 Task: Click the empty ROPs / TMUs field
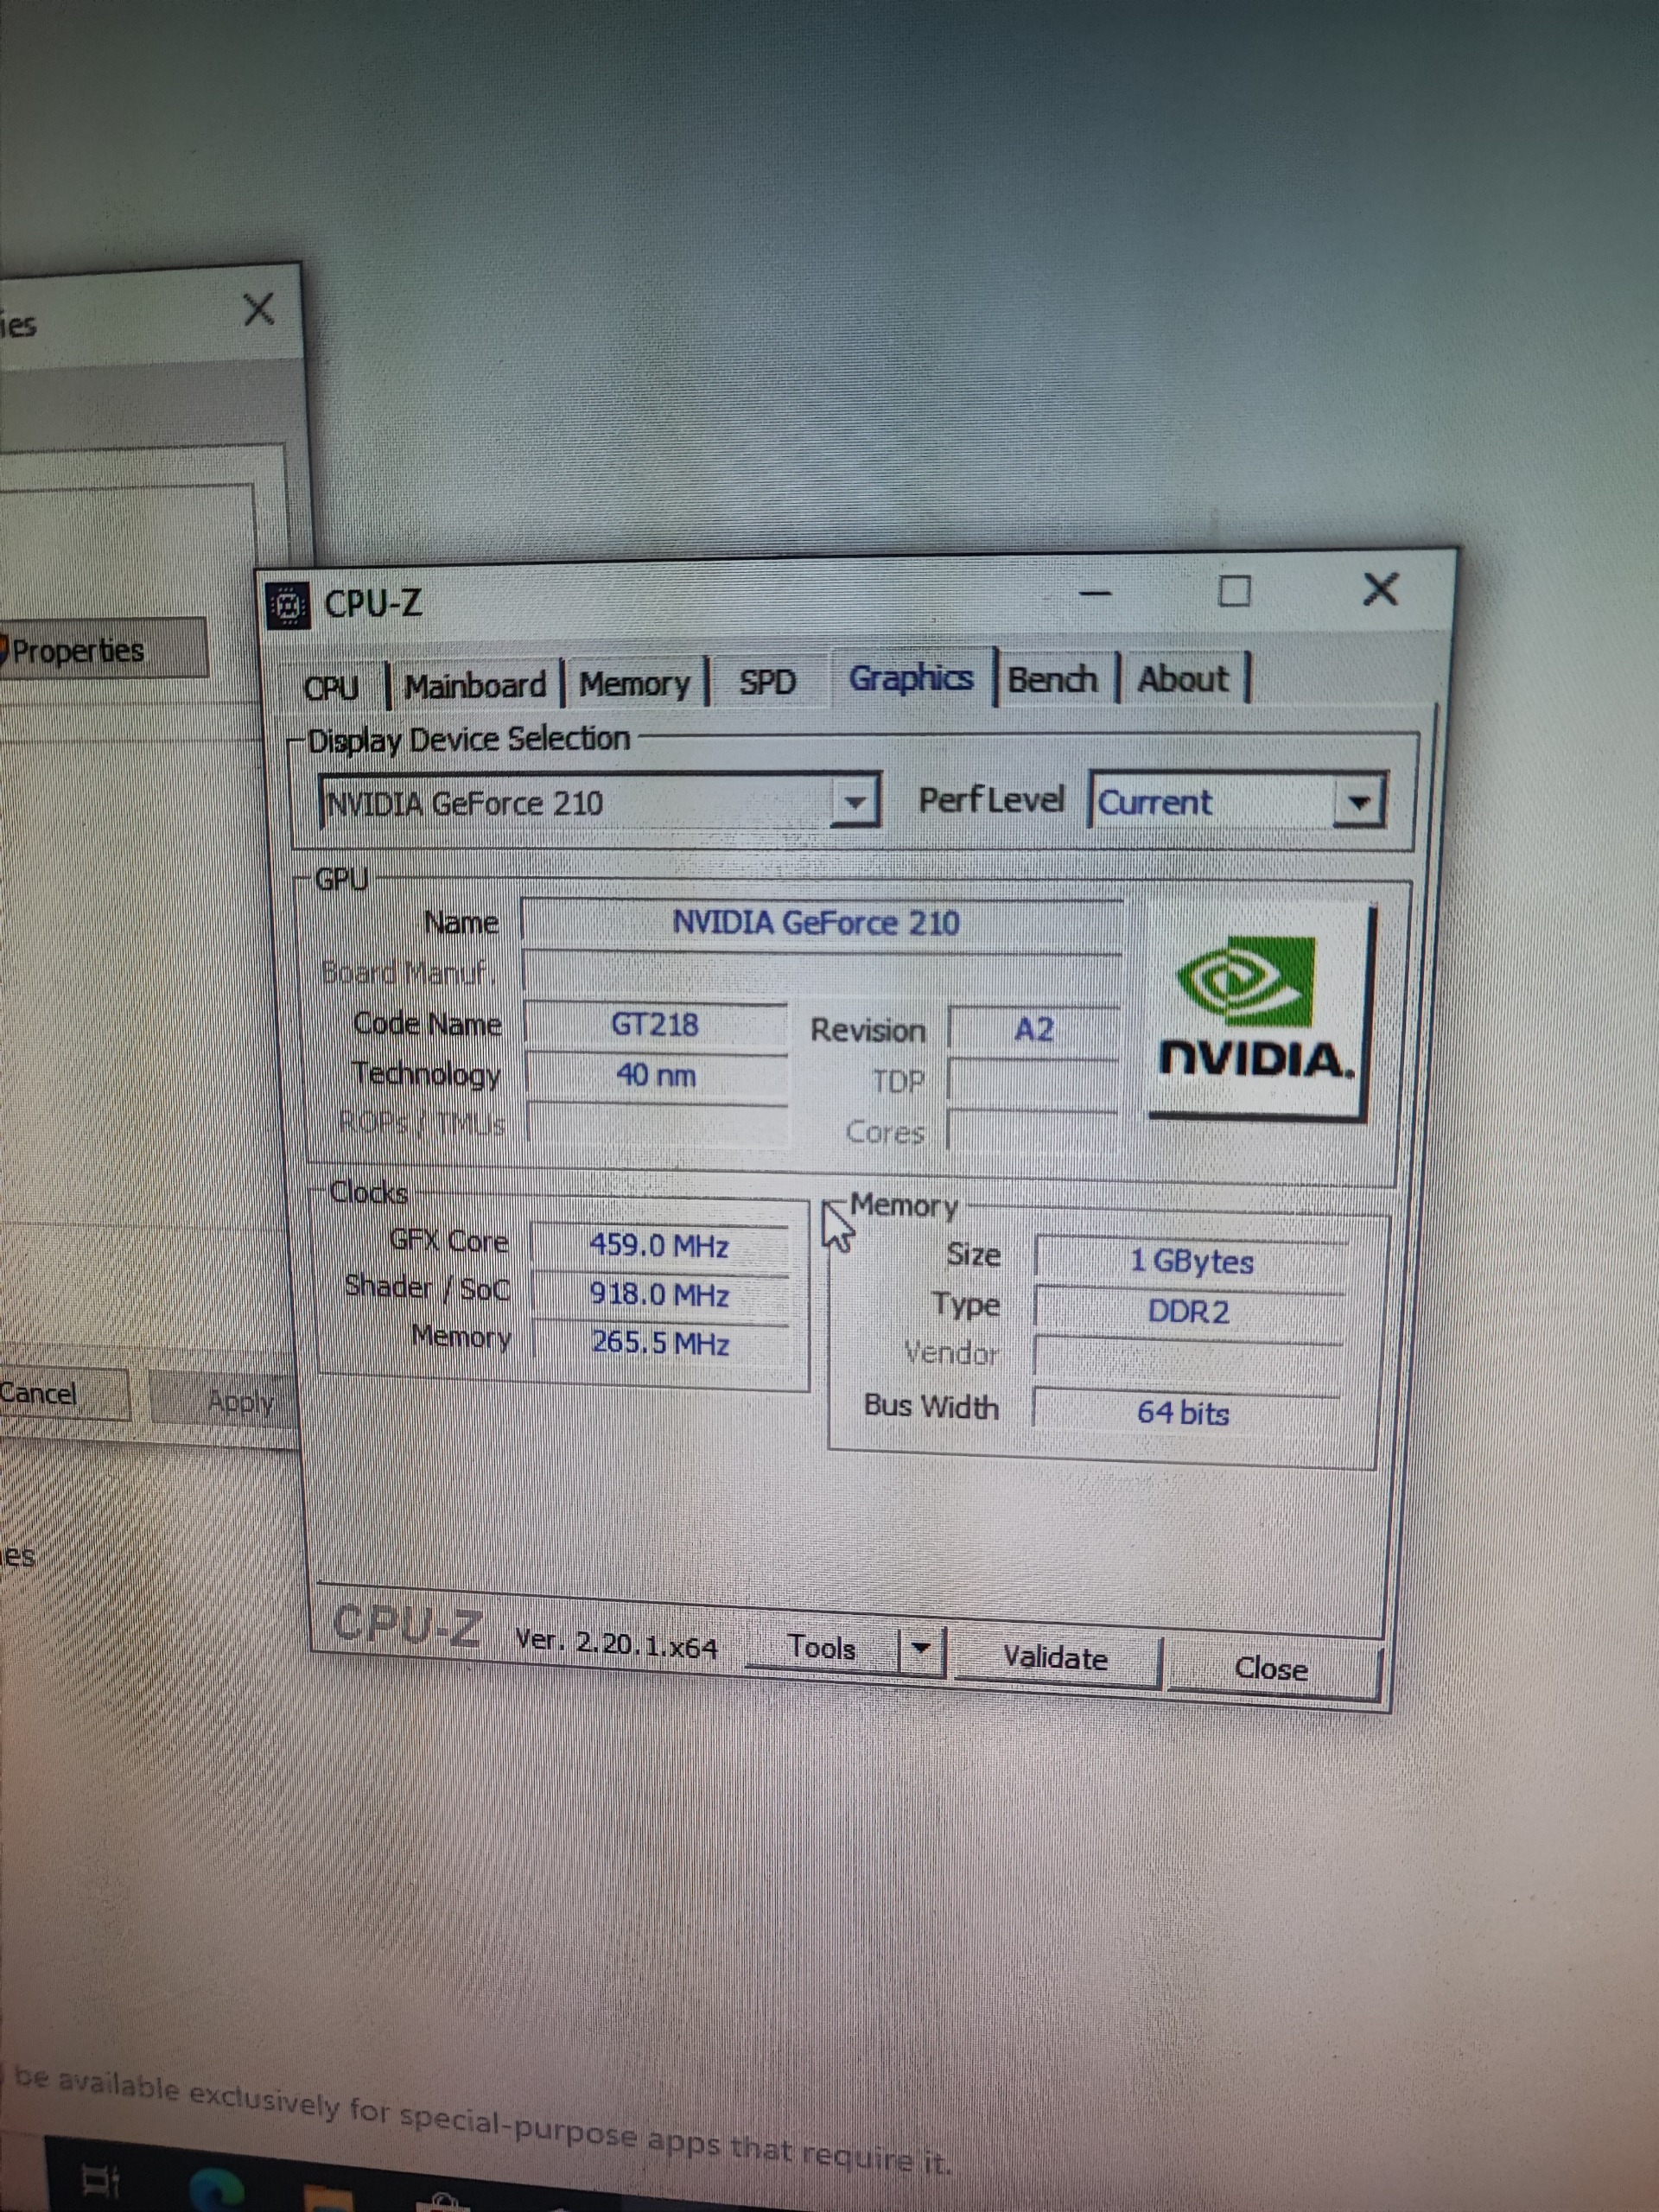[657, 1125]
